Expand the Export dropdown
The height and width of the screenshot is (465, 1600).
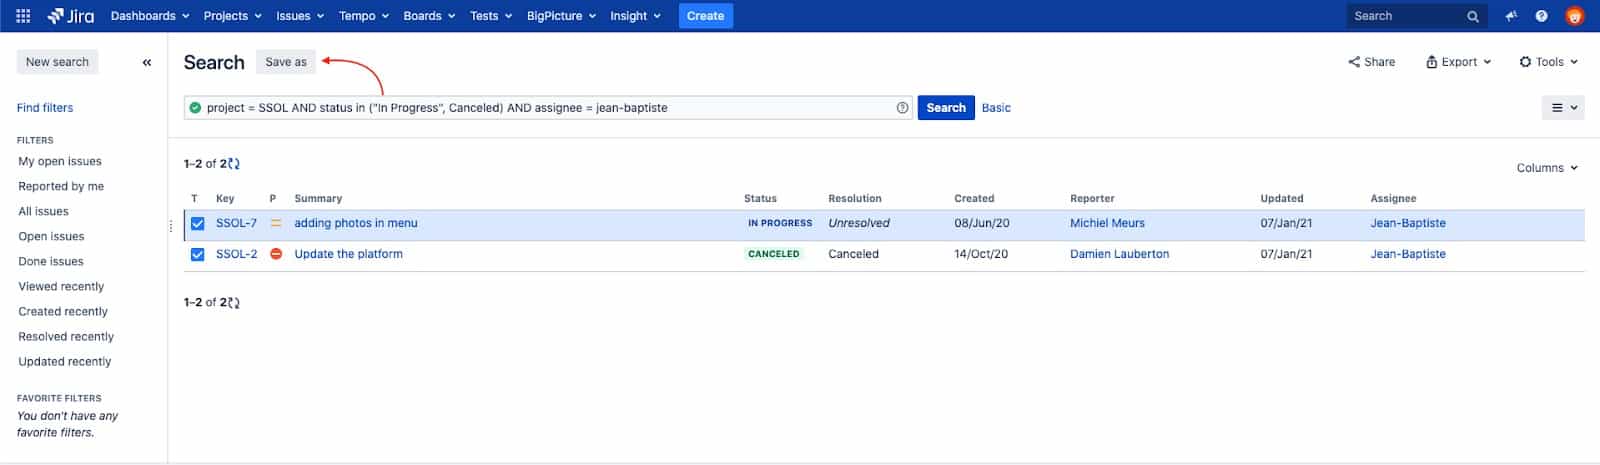click(1459, 62)
